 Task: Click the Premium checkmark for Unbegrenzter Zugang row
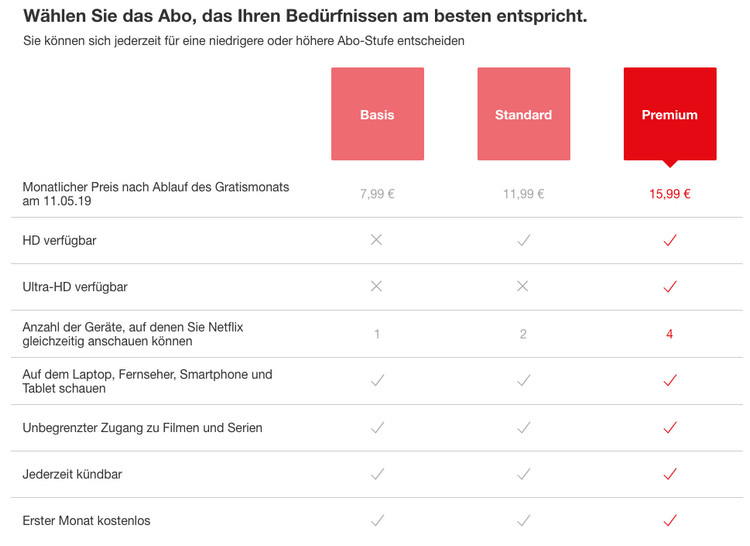tap(670, 427)
